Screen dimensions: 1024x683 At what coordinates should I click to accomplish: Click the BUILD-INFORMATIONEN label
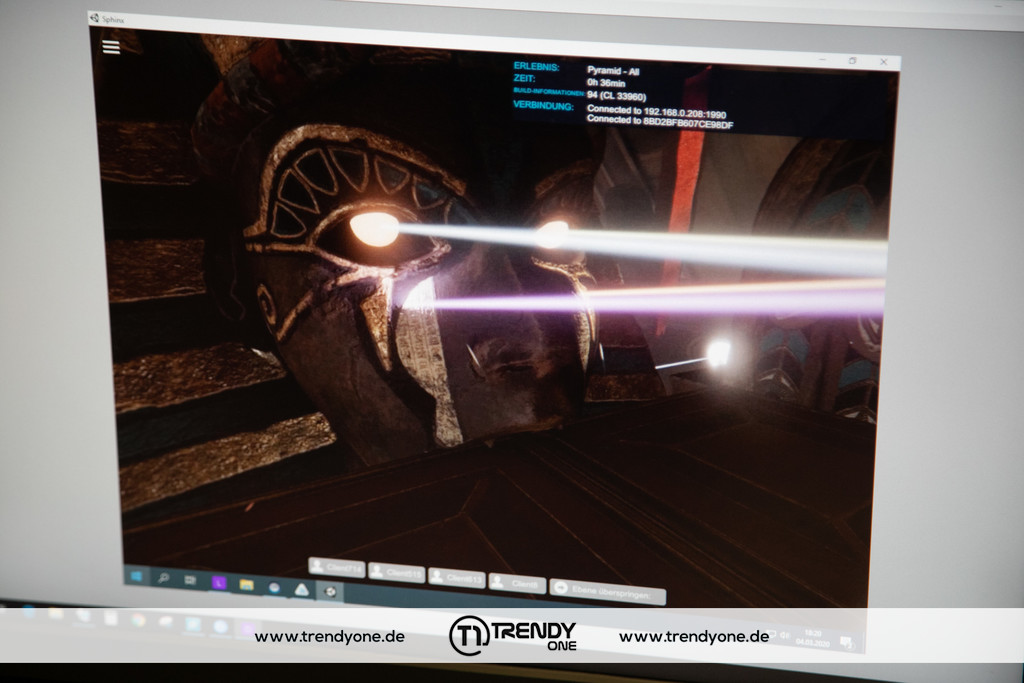pyautogui.click(x=549, y=92)
